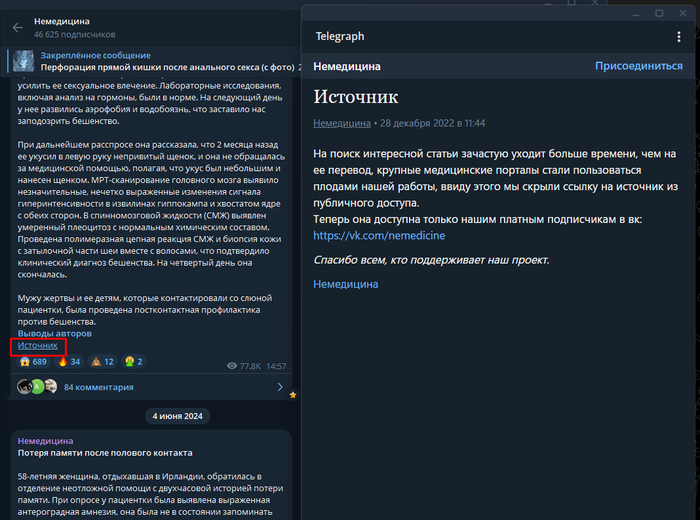Click the screaming face reaction with 689
Viewport: 700px width, 520px height.
(33, 362)
